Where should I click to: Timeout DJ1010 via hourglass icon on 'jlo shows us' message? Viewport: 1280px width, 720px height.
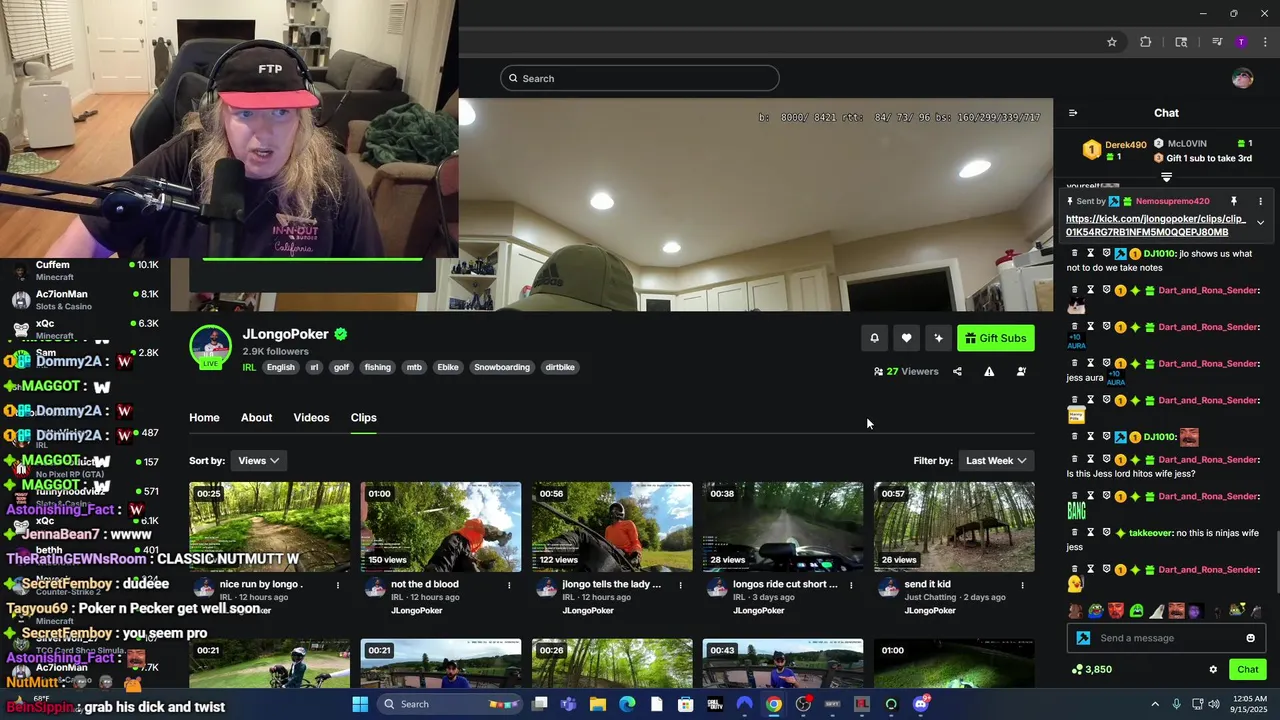tap(1091, 253)
